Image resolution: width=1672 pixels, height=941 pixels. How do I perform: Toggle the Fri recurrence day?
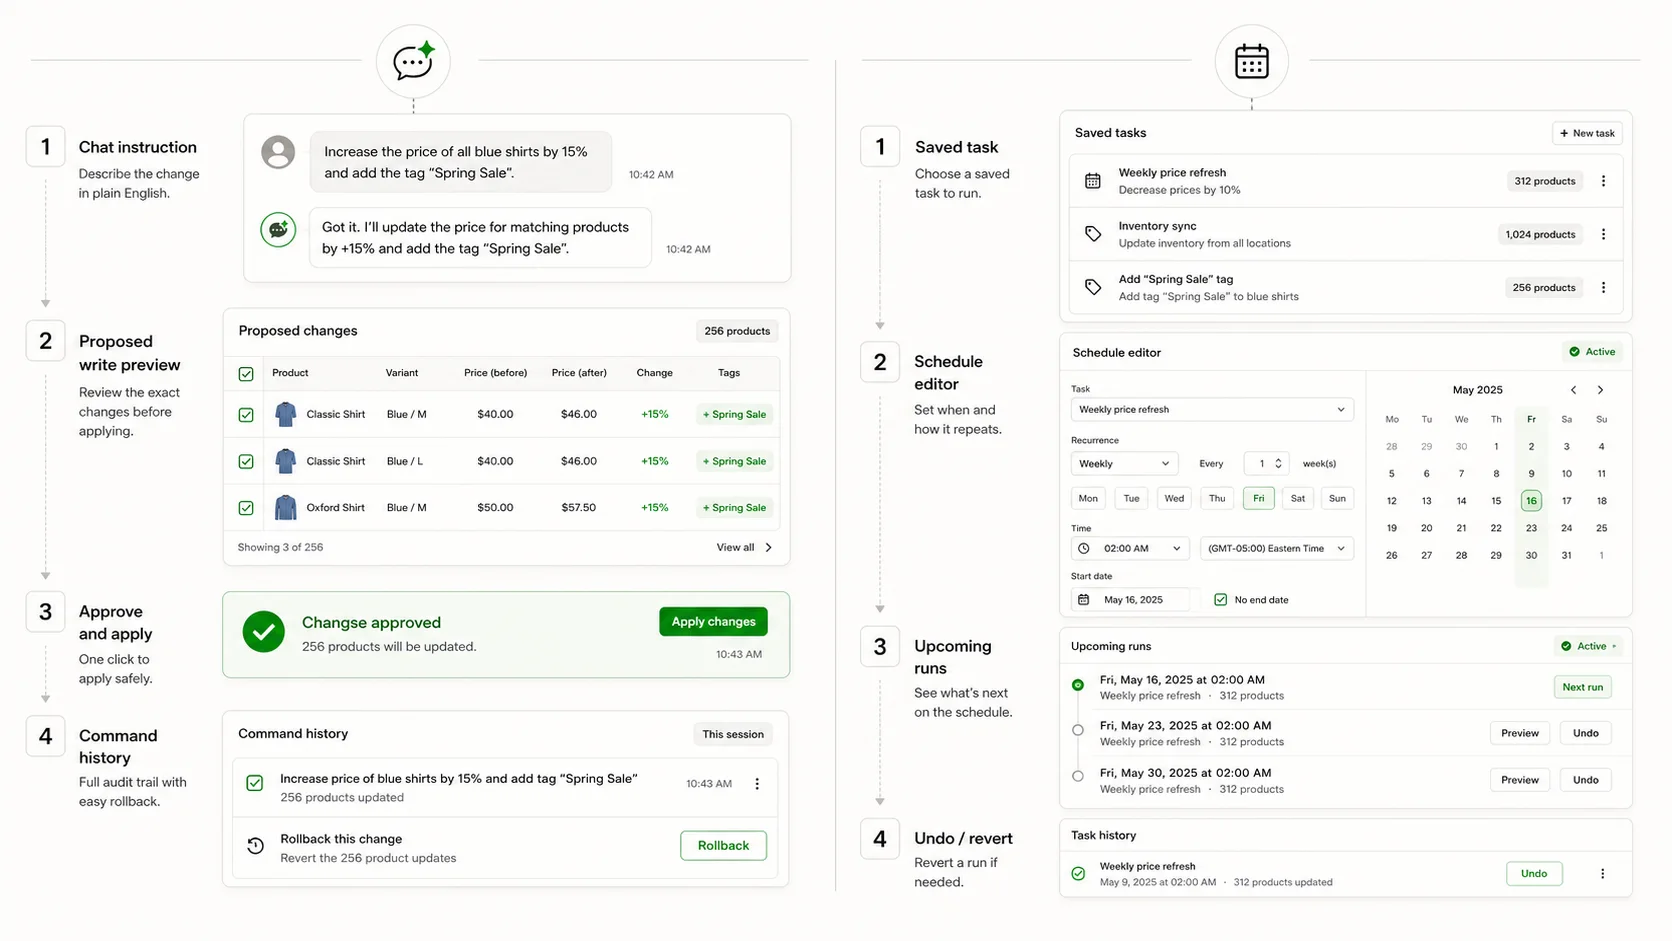tap(1259, 498)
